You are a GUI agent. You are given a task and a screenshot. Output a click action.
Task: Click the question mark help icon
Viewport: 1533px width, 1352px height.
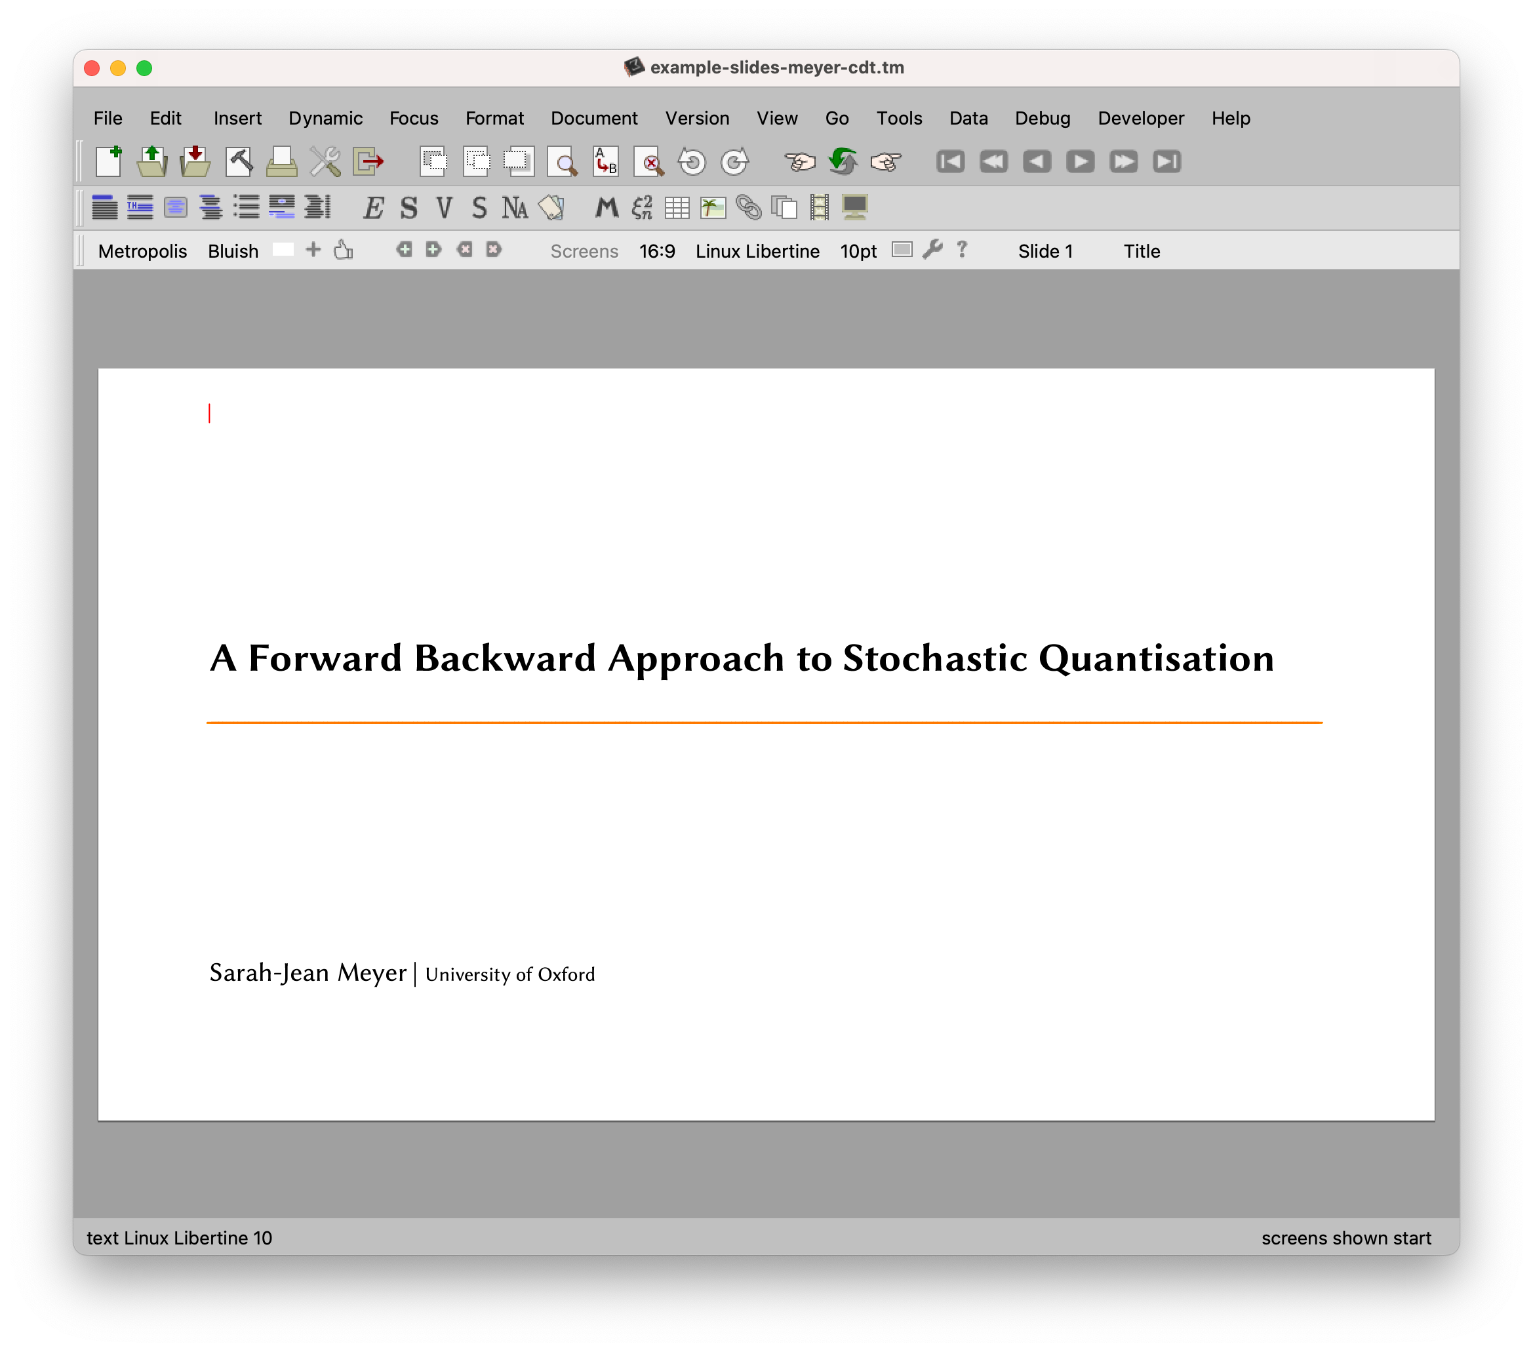click(962, 249)
